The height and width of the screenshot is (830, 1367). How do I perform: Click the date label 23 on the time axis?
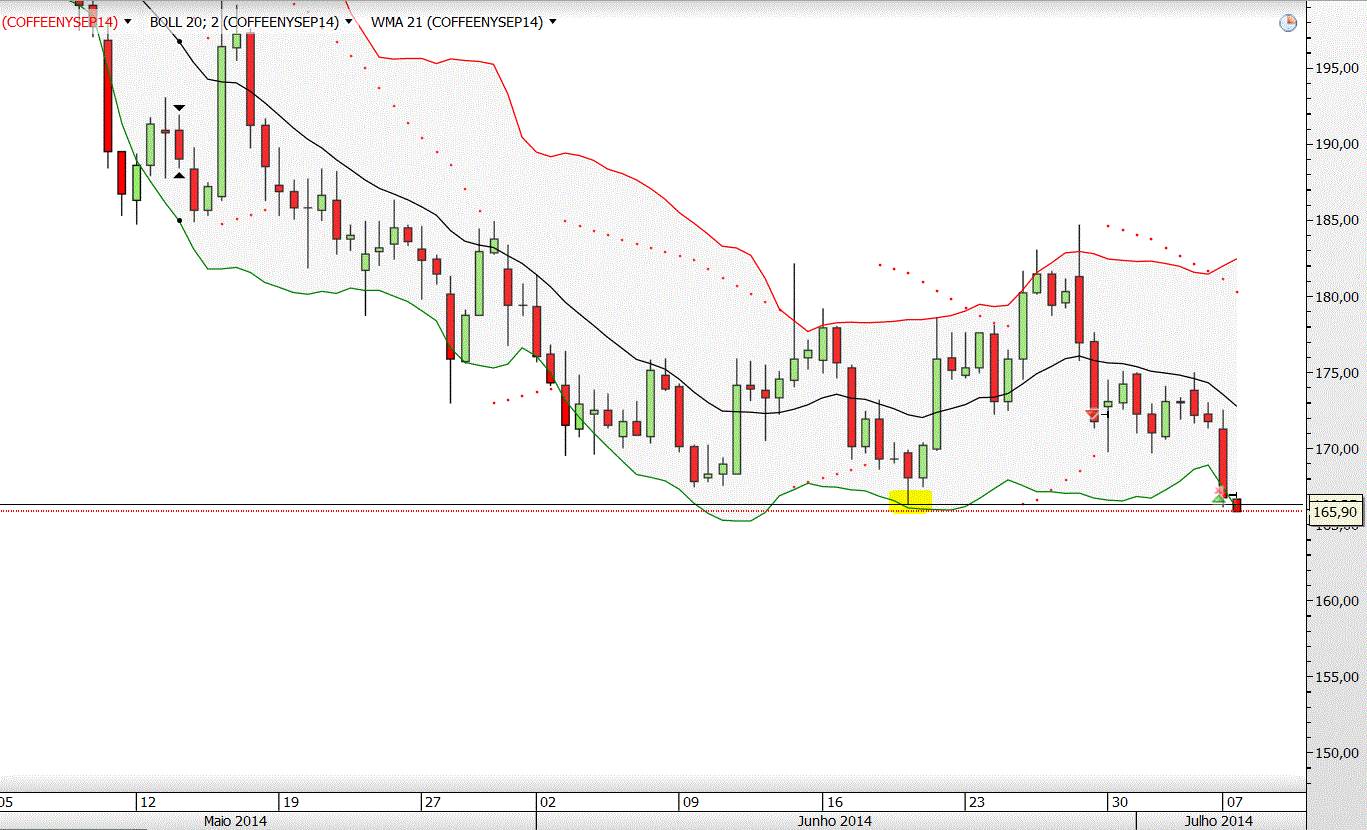coord(976,802)
